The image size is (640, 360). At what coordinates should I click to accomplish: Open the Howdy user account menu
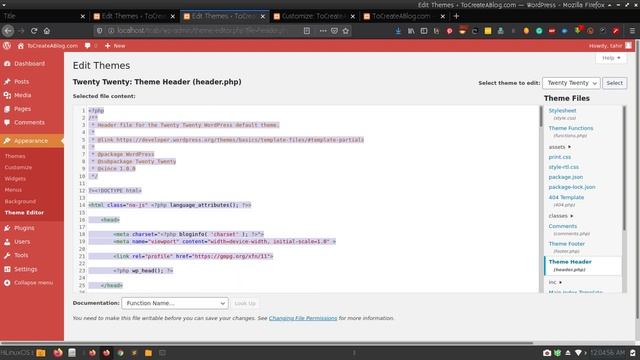click(x=610, y=46)
